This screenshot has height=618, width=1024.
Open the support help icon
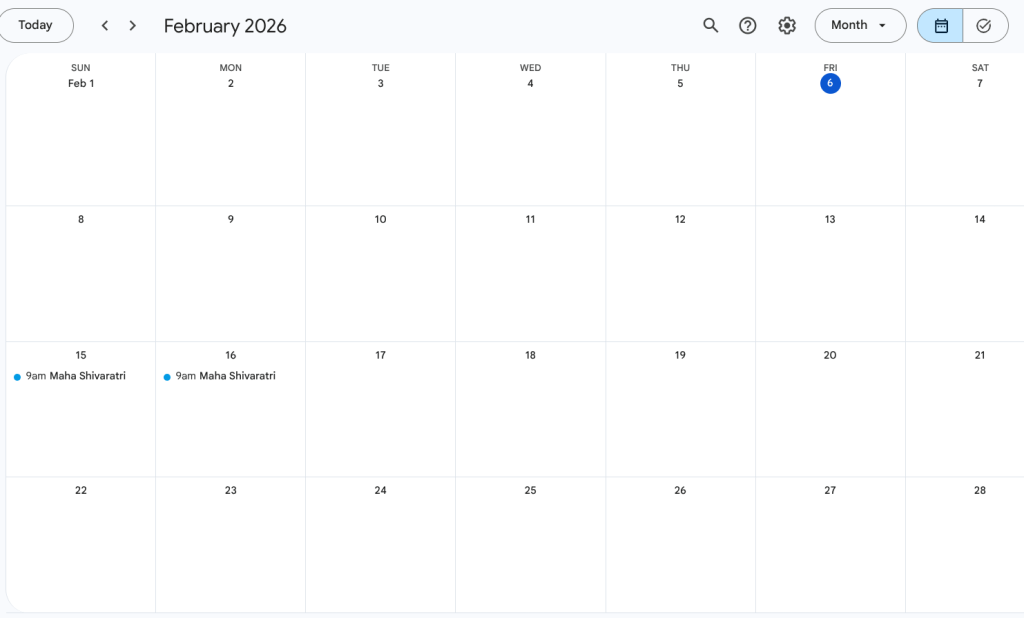tap(748, 26)
